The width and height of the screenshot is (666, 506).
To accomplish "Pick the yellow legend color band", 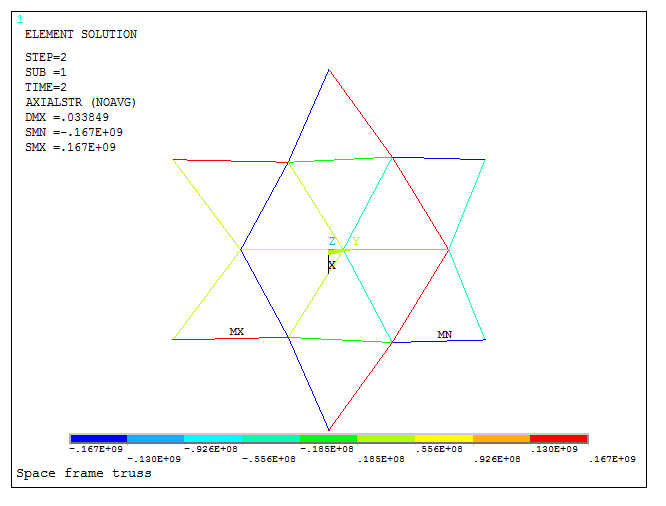I will (443, 438).
